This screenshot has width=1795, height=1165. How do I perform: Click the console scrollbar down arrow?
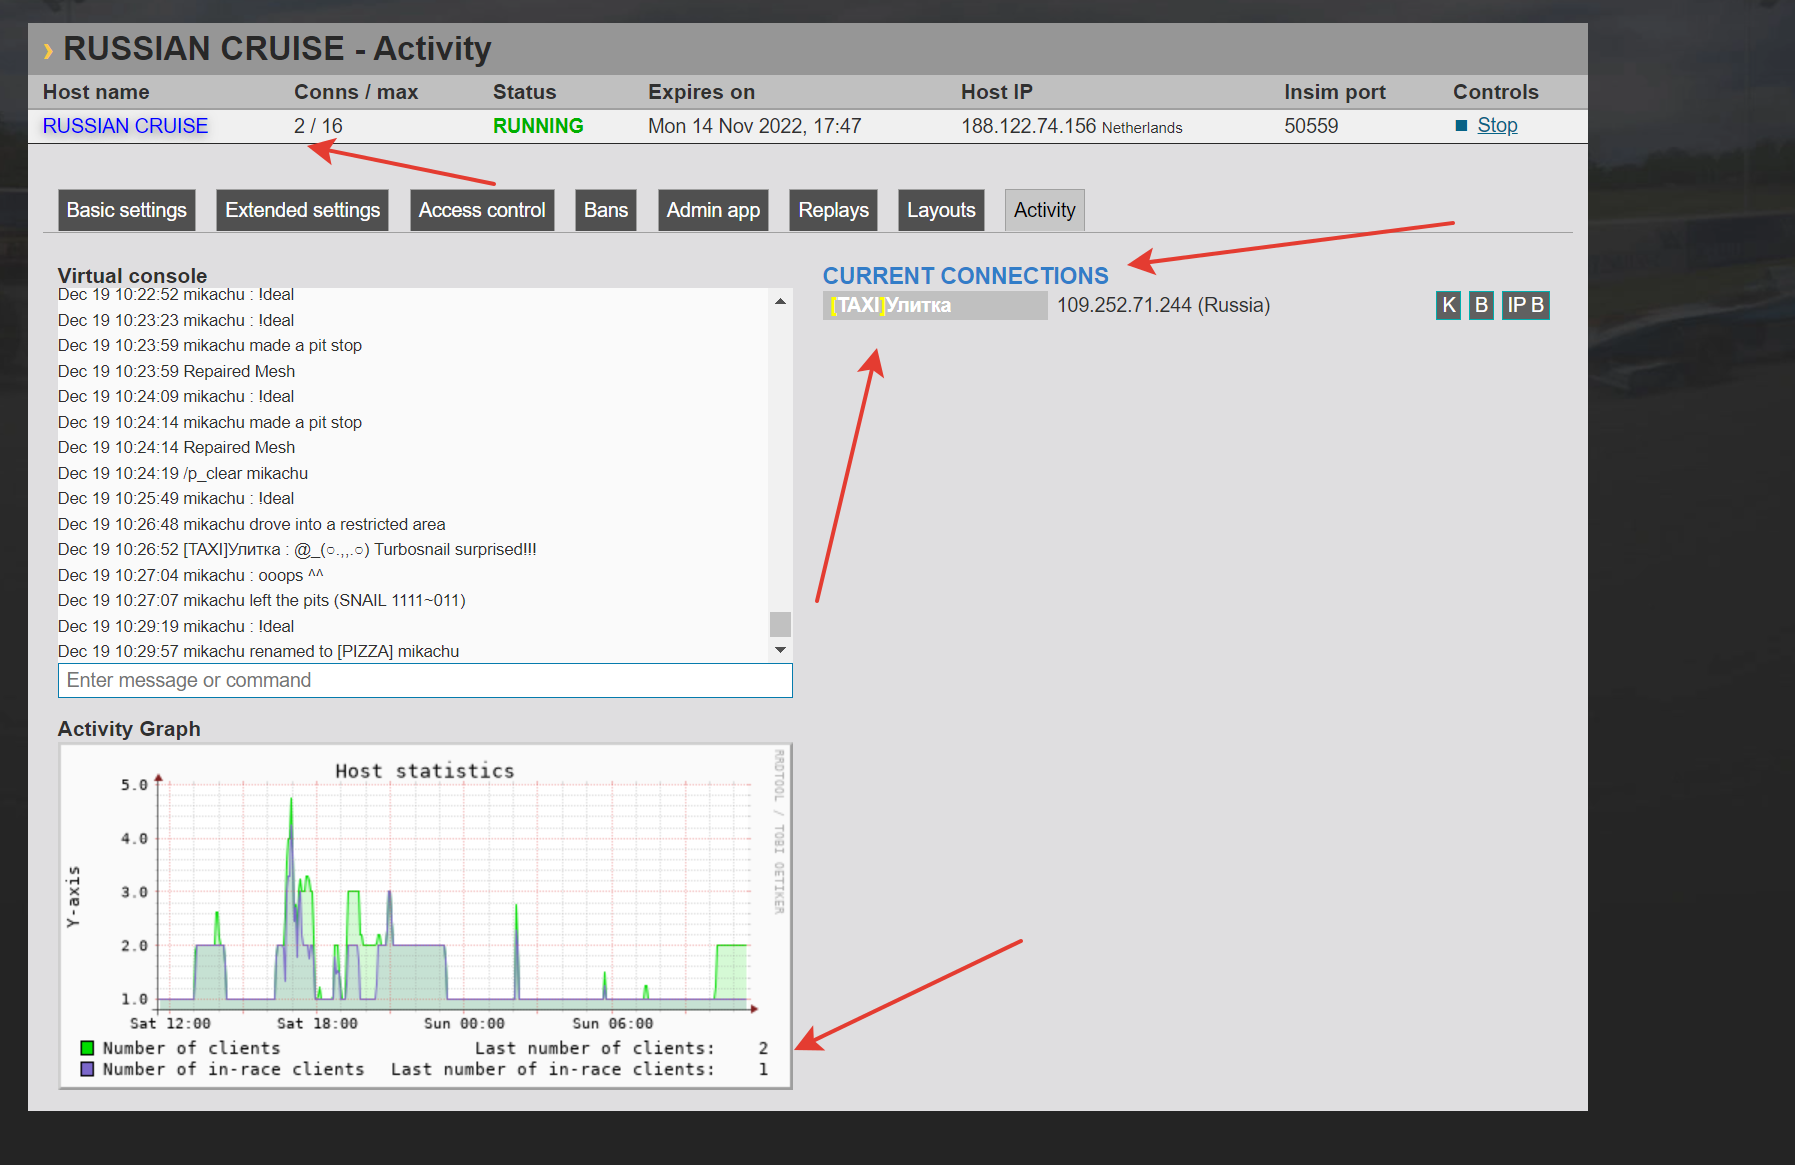click(780, 650)
